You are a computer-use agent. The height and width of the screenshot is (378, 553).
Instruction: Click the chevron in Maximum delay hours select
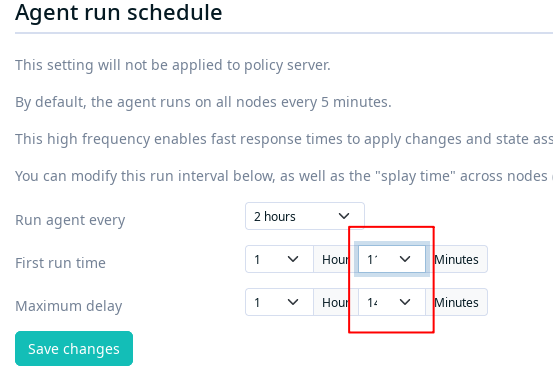[293, 302]
